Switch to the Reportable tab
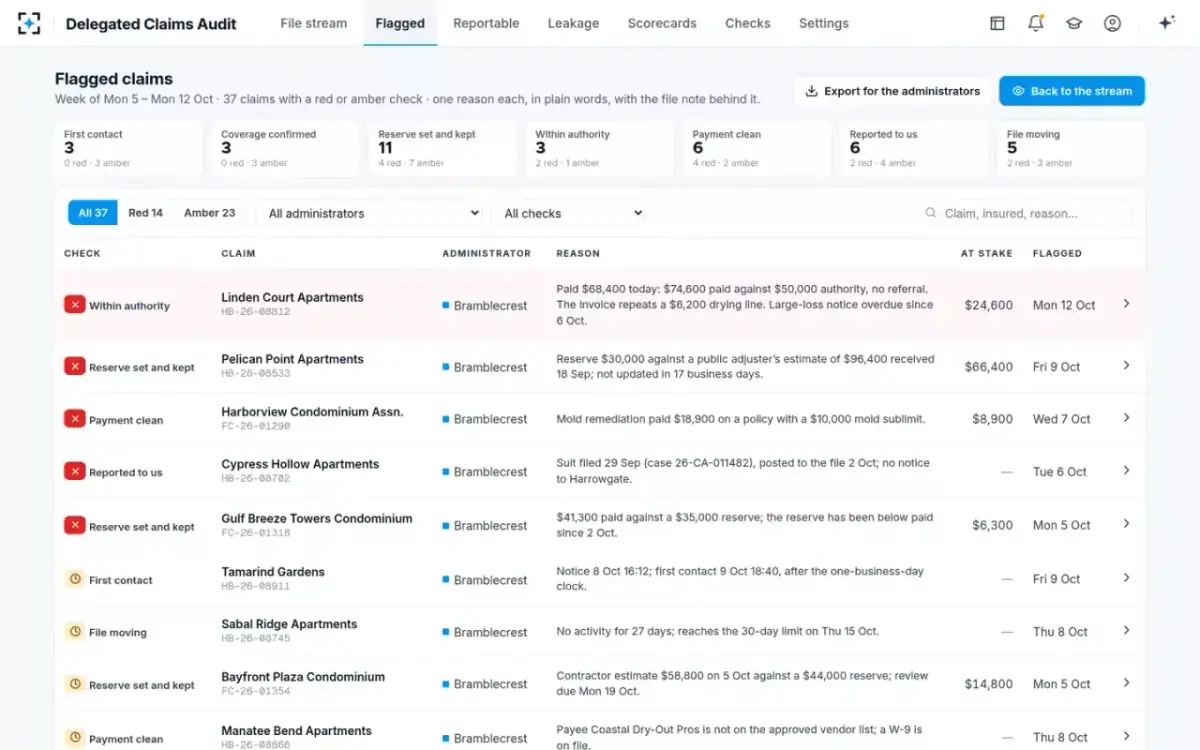 [486, 23]
